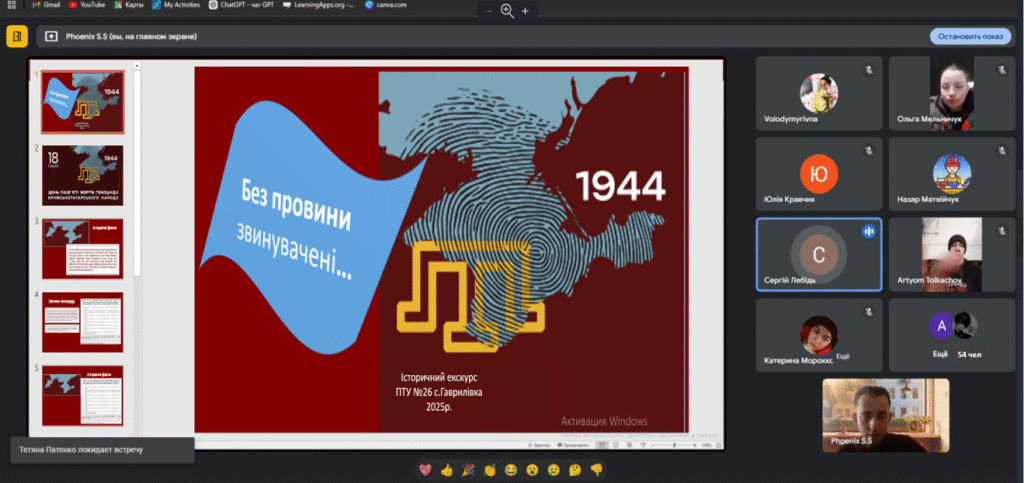Open the YouTube bookmark
The height and width of the screenshot is (483, 1024).
coord(87,5)
